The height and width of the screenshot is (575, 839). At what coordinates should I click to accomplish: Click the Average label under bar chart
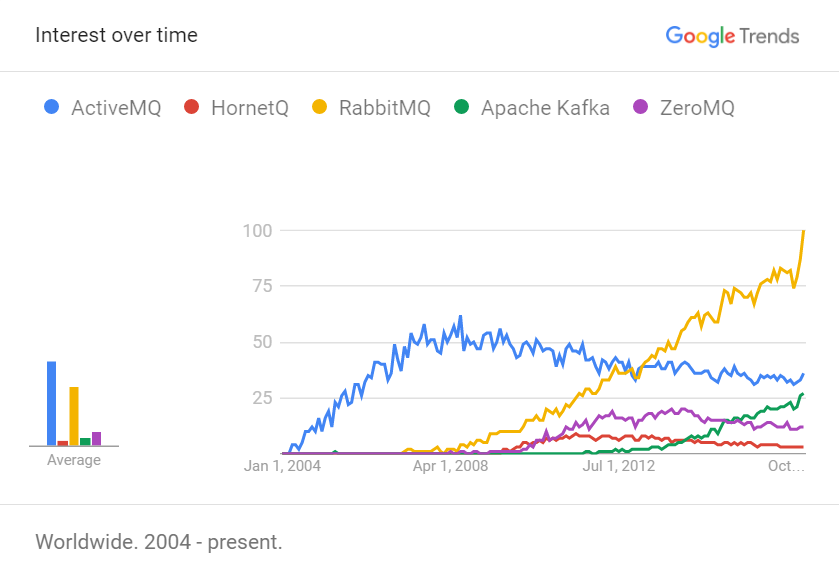click(x=74, y=460)
